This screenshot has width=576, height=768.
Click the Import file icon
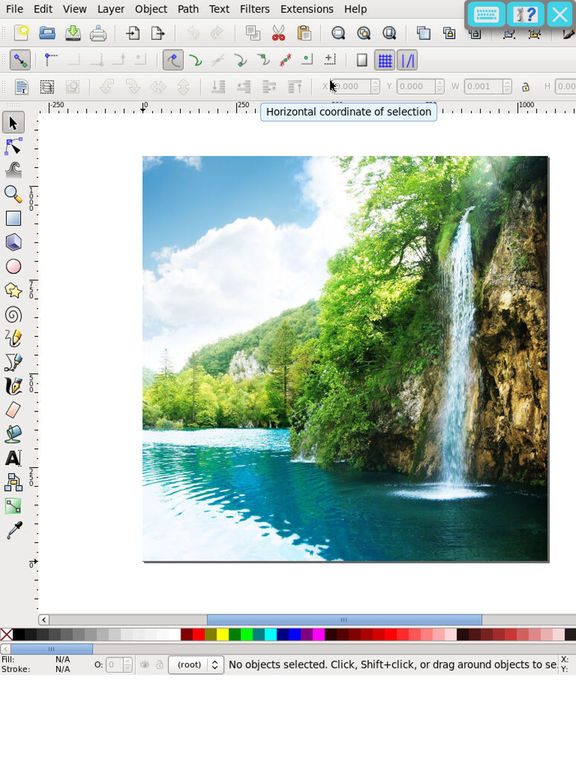pos(132,33)
